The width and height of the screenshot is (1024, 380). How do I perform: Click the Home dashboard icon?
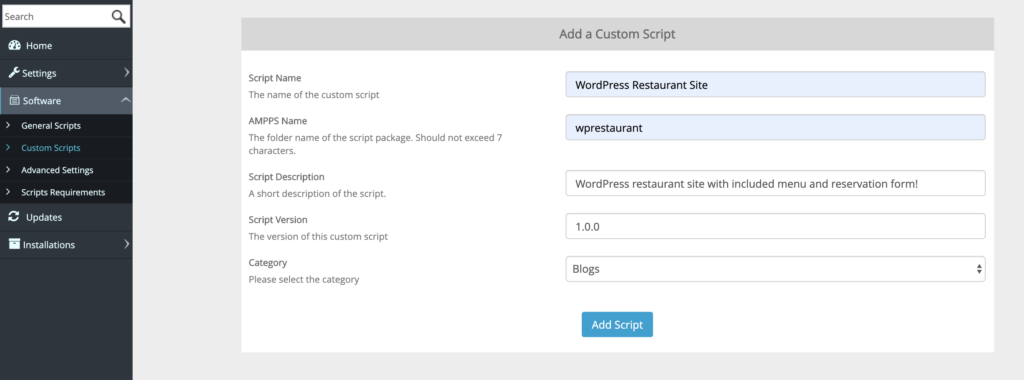coord(14,45)
